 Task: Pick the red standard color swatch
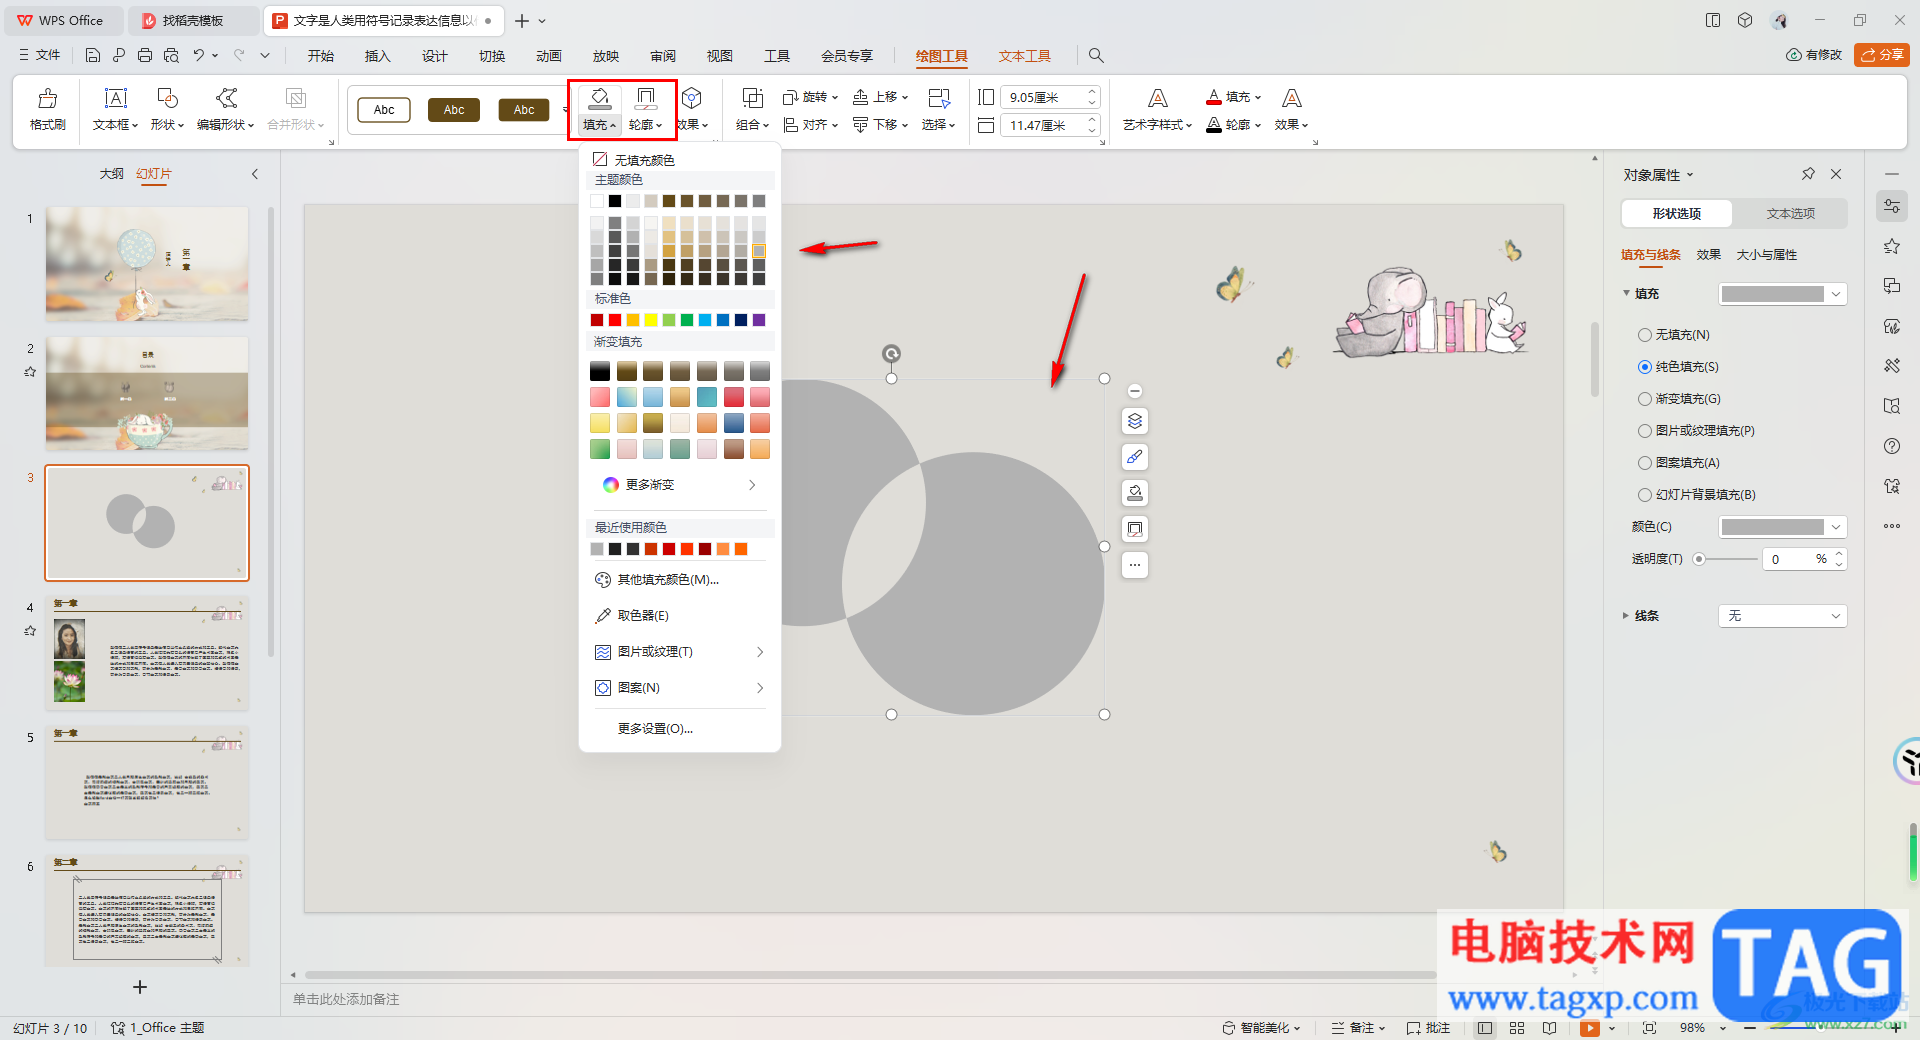tap(615, 320)
